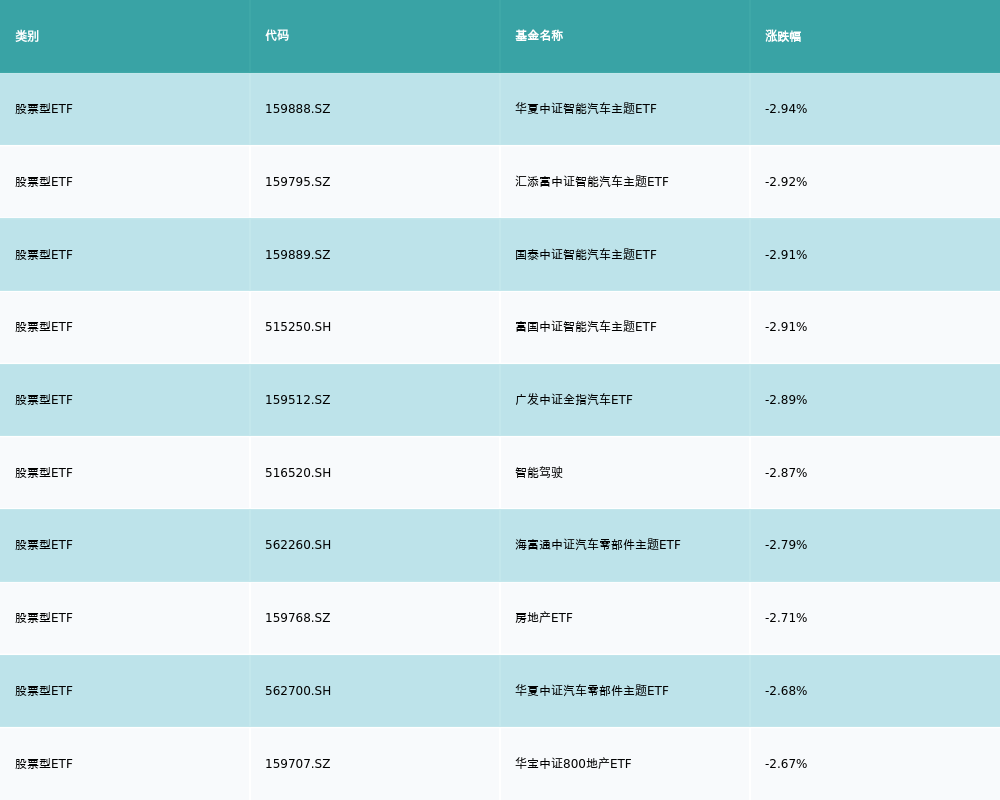Click the 代码 column header
The width and height of the screenshot is (1000, 800).
(277, 36)
